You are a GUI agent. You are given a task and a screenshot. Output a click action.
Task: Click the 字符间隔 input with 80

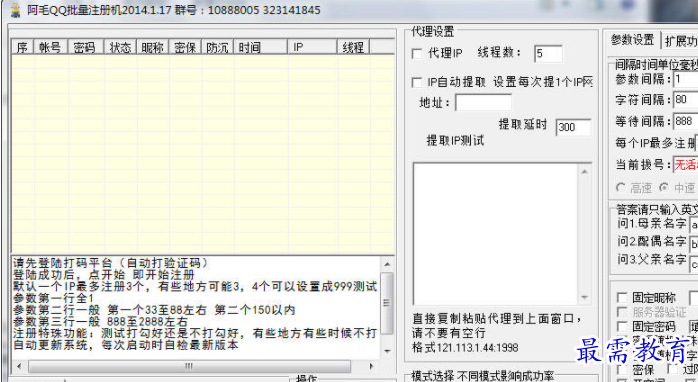coord(686,99)
